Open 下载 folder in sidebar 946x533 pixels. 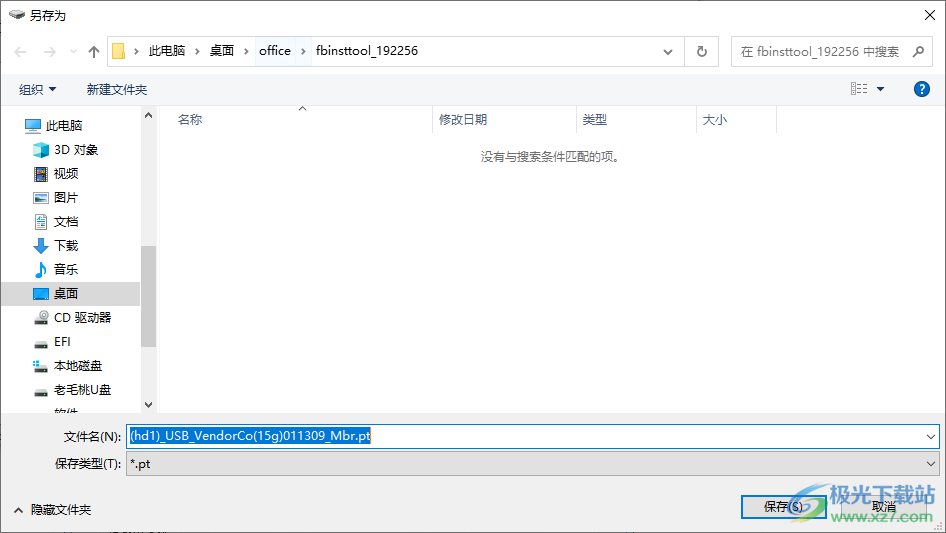pos(66,246)
